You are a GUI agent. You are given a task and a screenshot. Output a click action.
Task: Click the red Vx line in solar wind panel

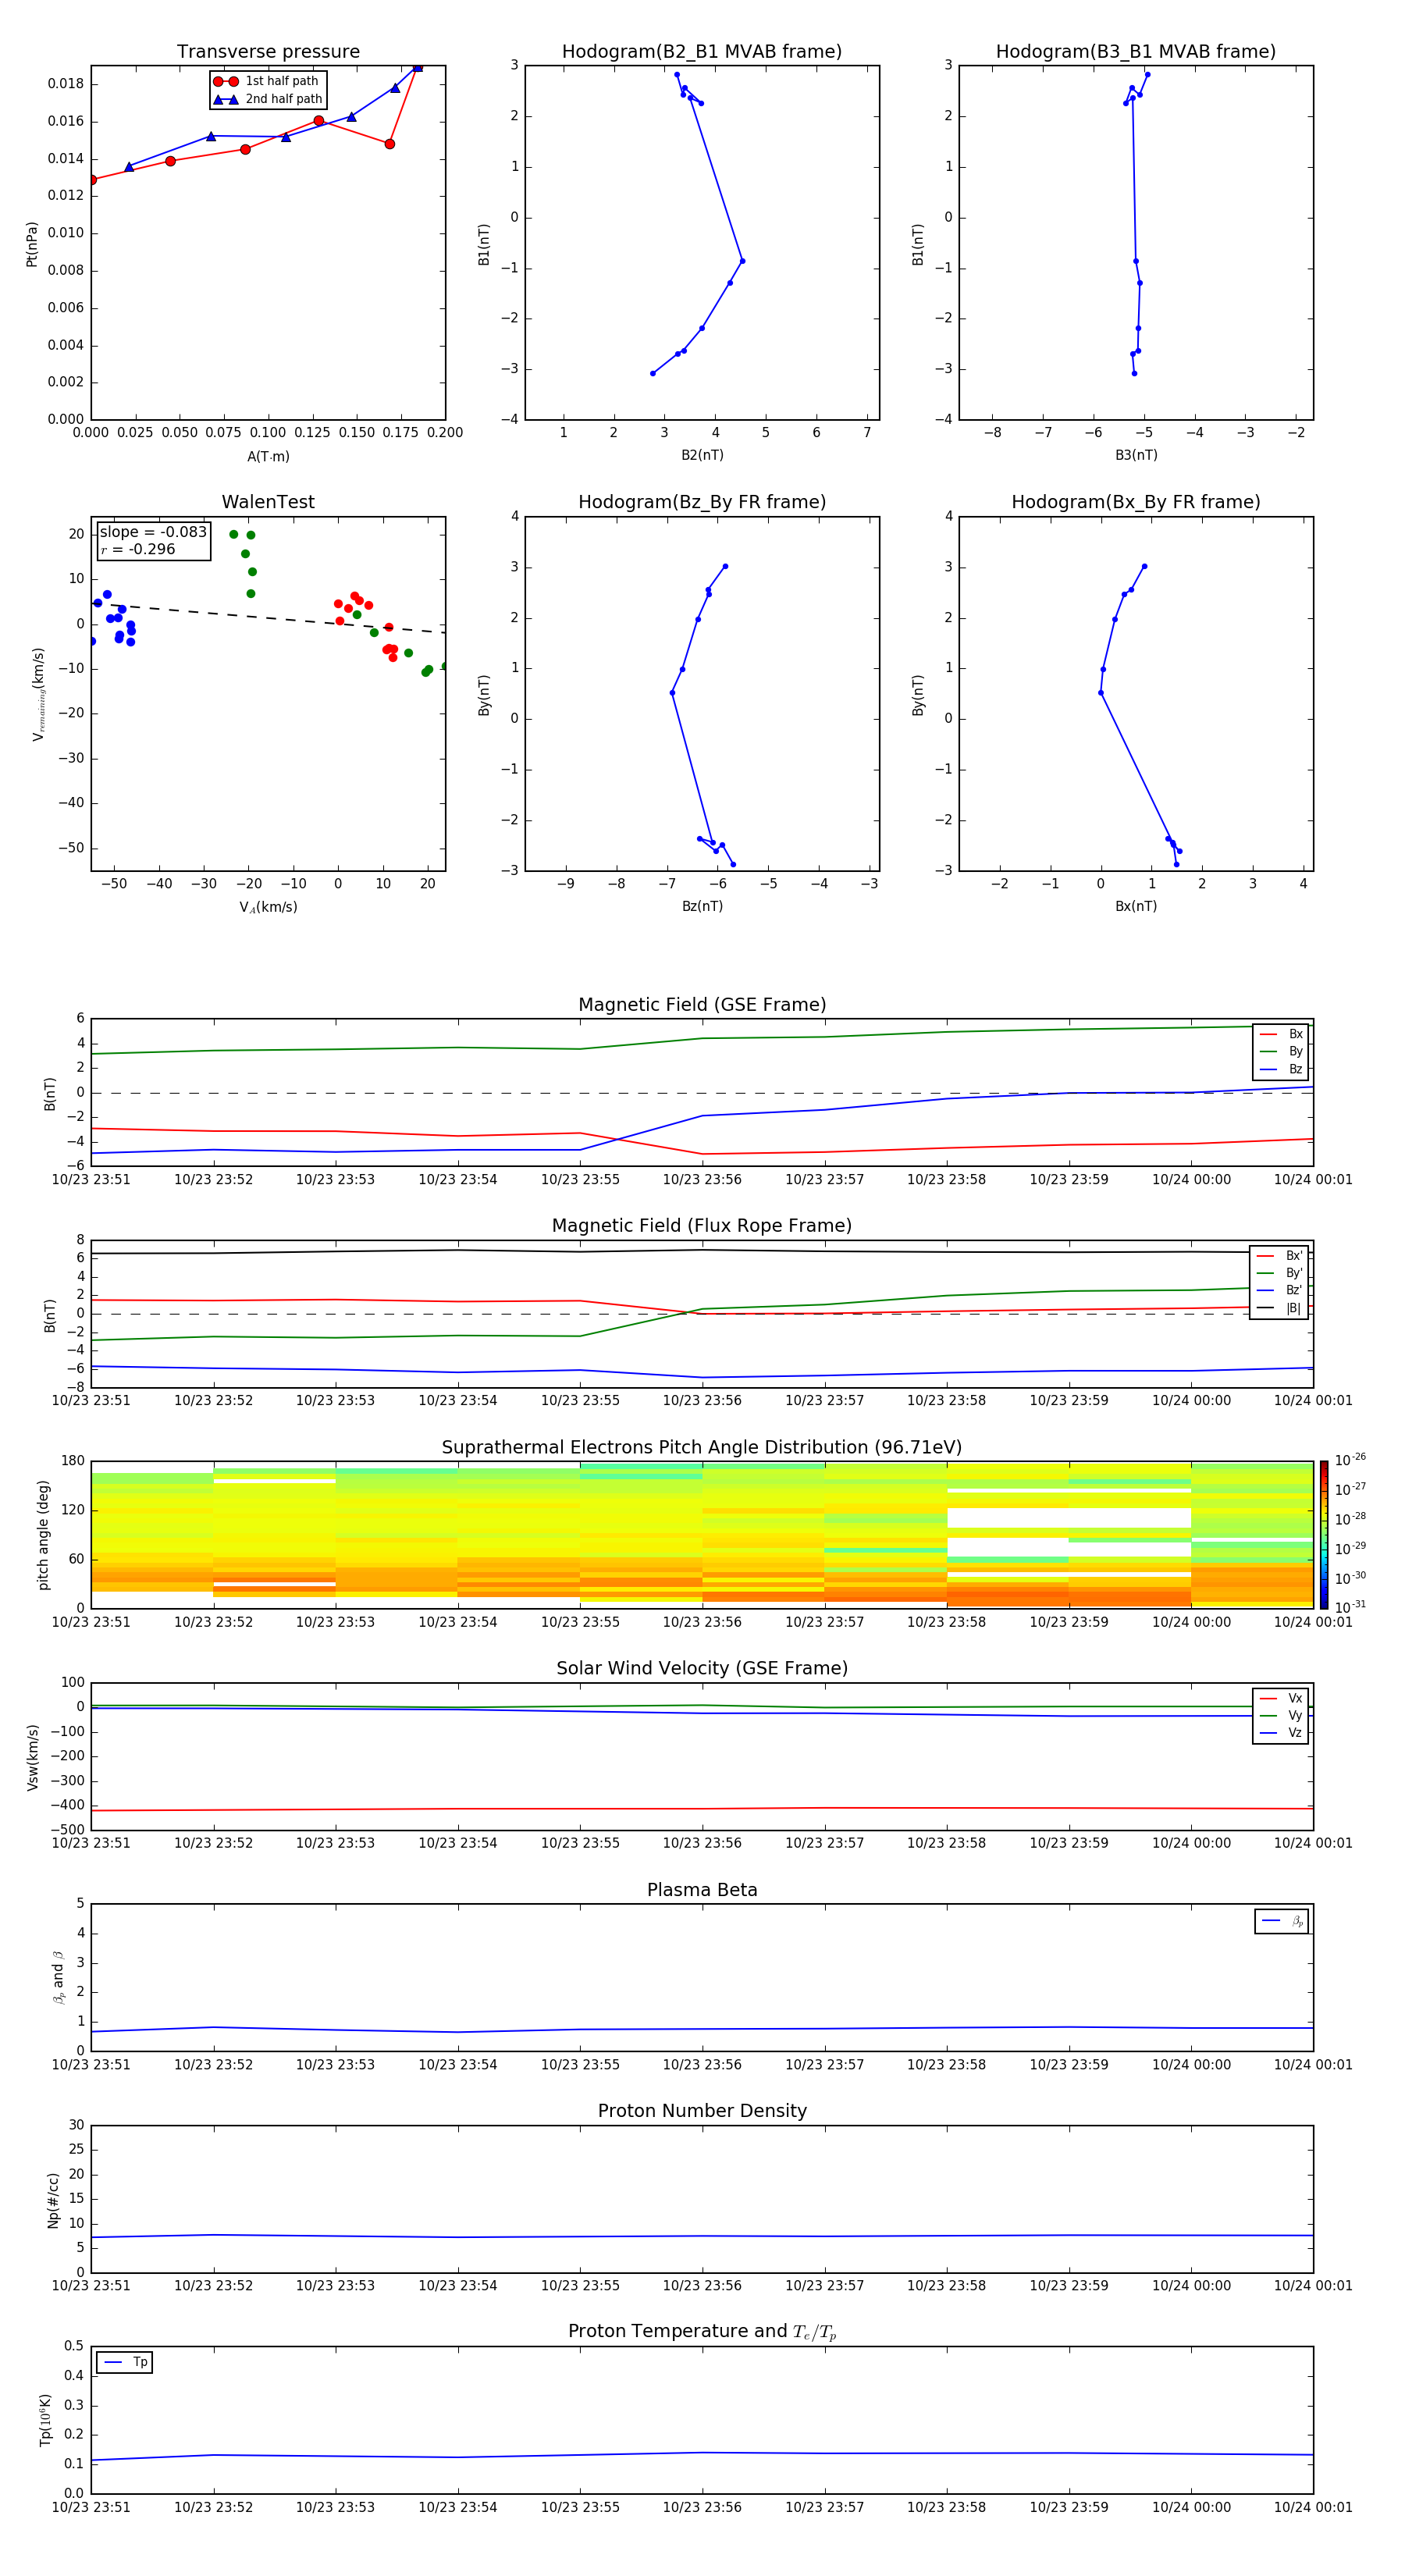coord(702,1809)
